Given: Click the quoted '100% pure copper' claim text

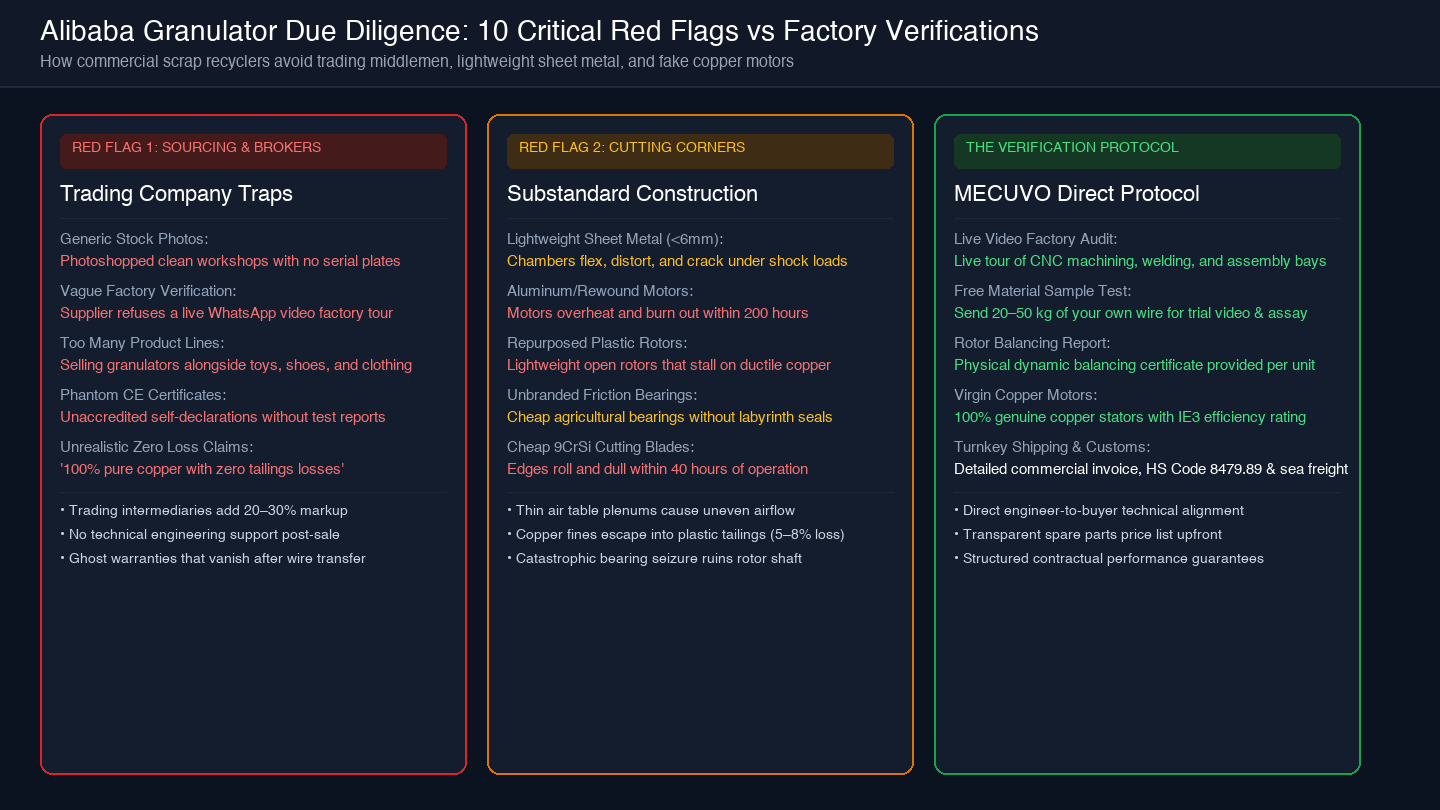Looking at the screenshot, I should [202, 469].
